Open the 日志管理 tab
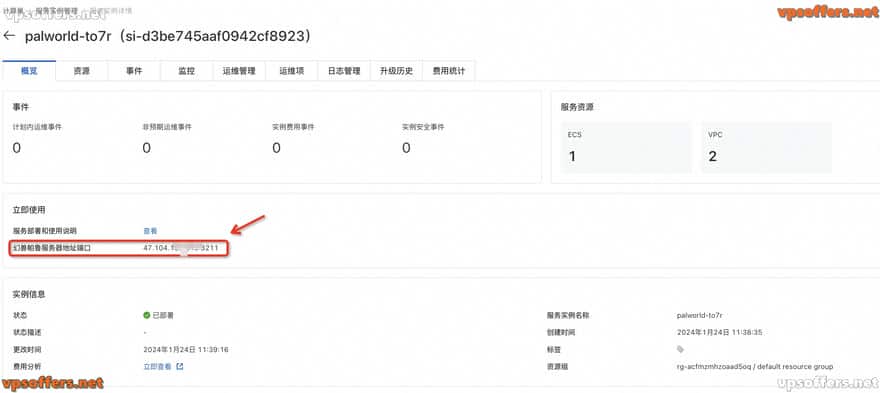The height and width of the screenshot is (393, 880). tap(344, 71)
